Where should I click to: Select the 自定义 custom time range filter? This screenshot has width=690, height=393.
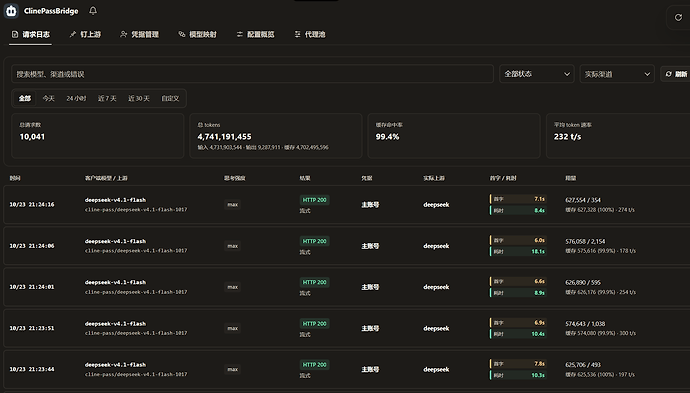[x=170, y=98]
